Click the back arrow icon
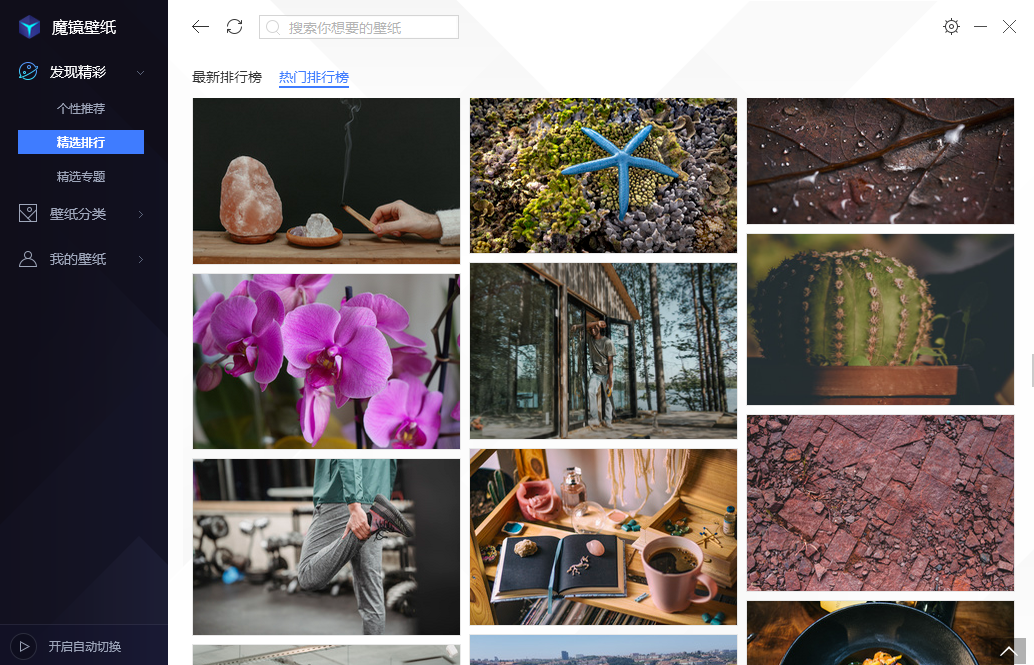 coord(201,27)
